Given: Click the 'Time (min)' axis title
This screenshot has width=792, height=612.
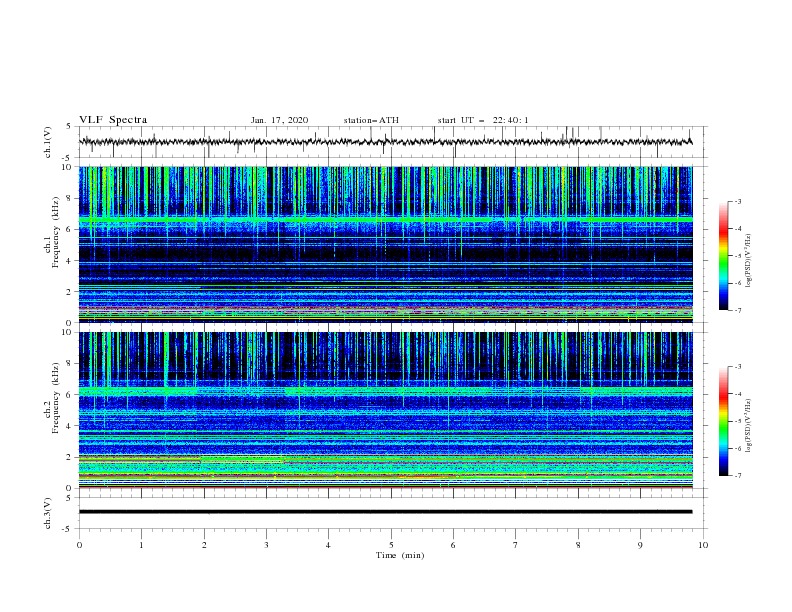Looking at the screenshot, I should point(400,555).
